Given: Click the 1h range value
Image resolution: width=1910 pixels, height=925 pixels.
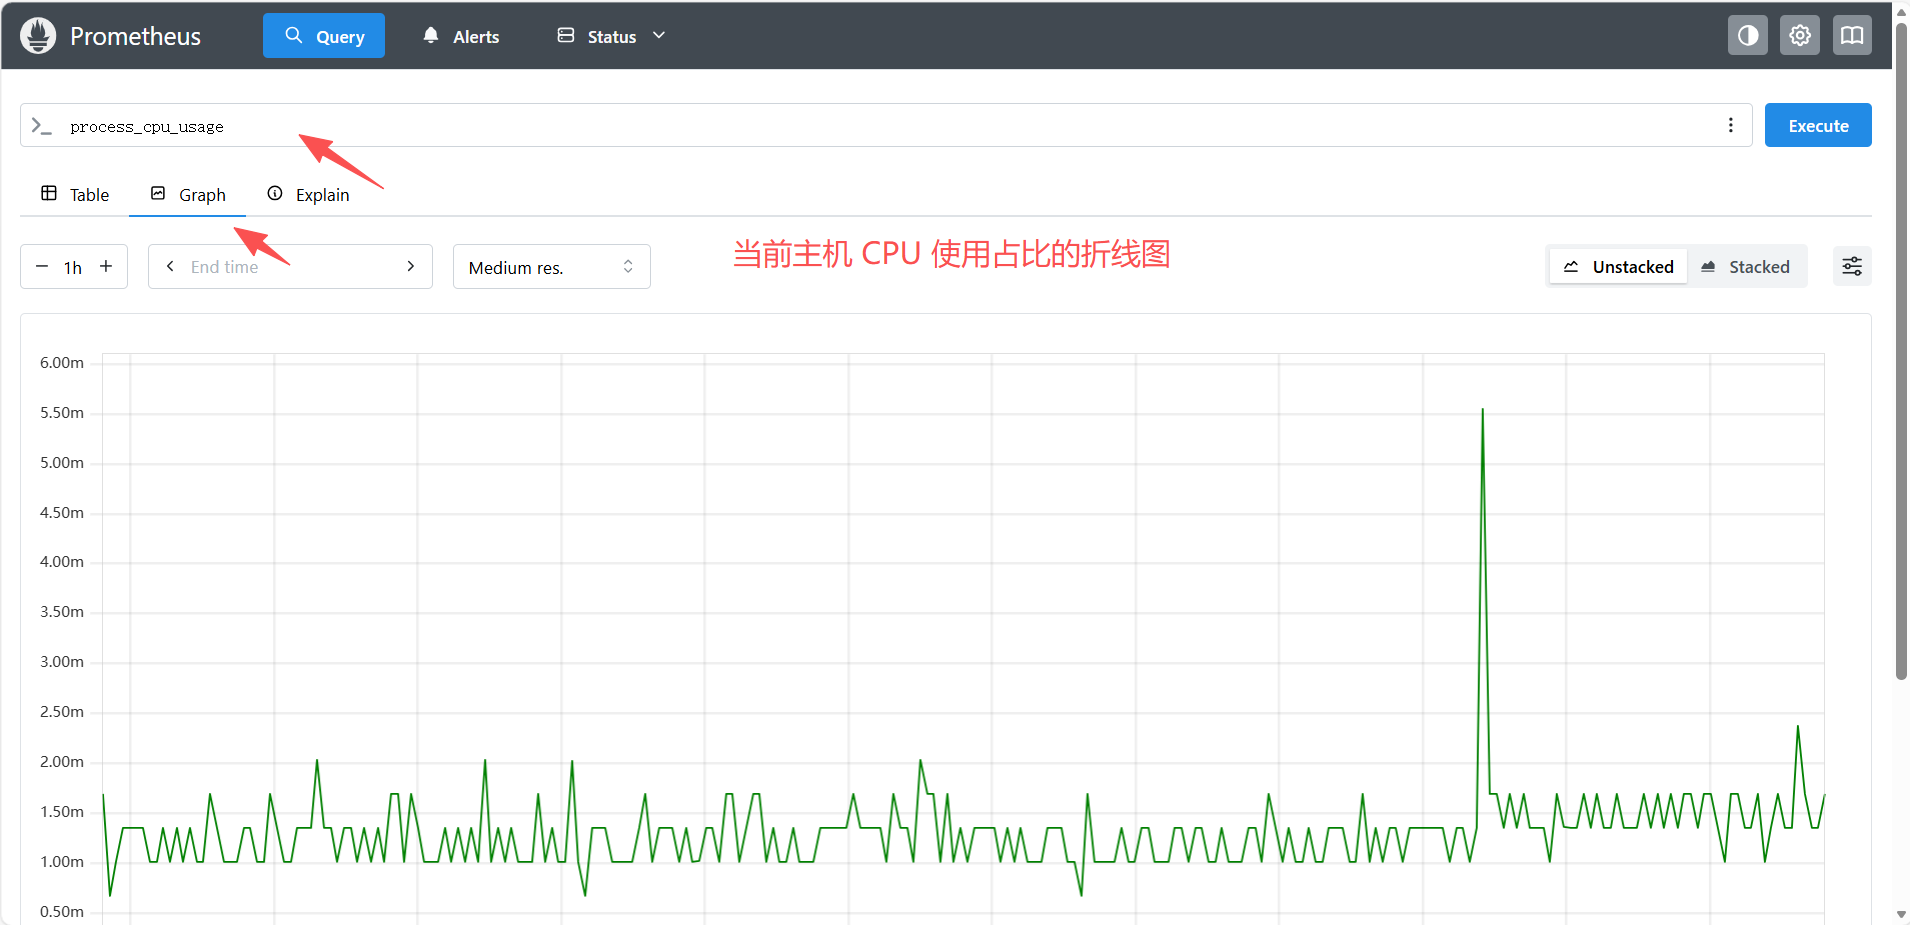Looking at the screenshot, I should click(x=73, y=267).
